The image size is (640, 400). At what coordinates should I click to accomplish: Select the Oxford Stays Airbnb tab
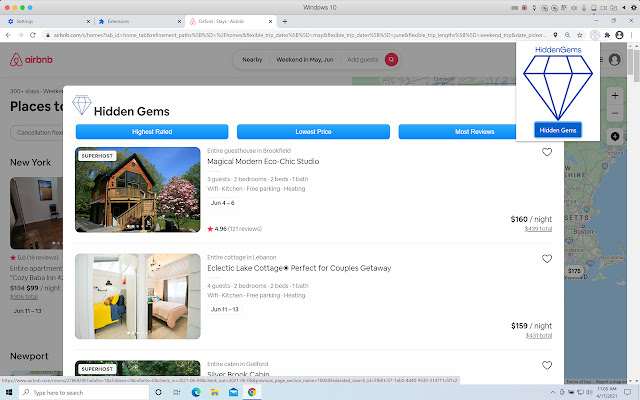tap(230, 21)
